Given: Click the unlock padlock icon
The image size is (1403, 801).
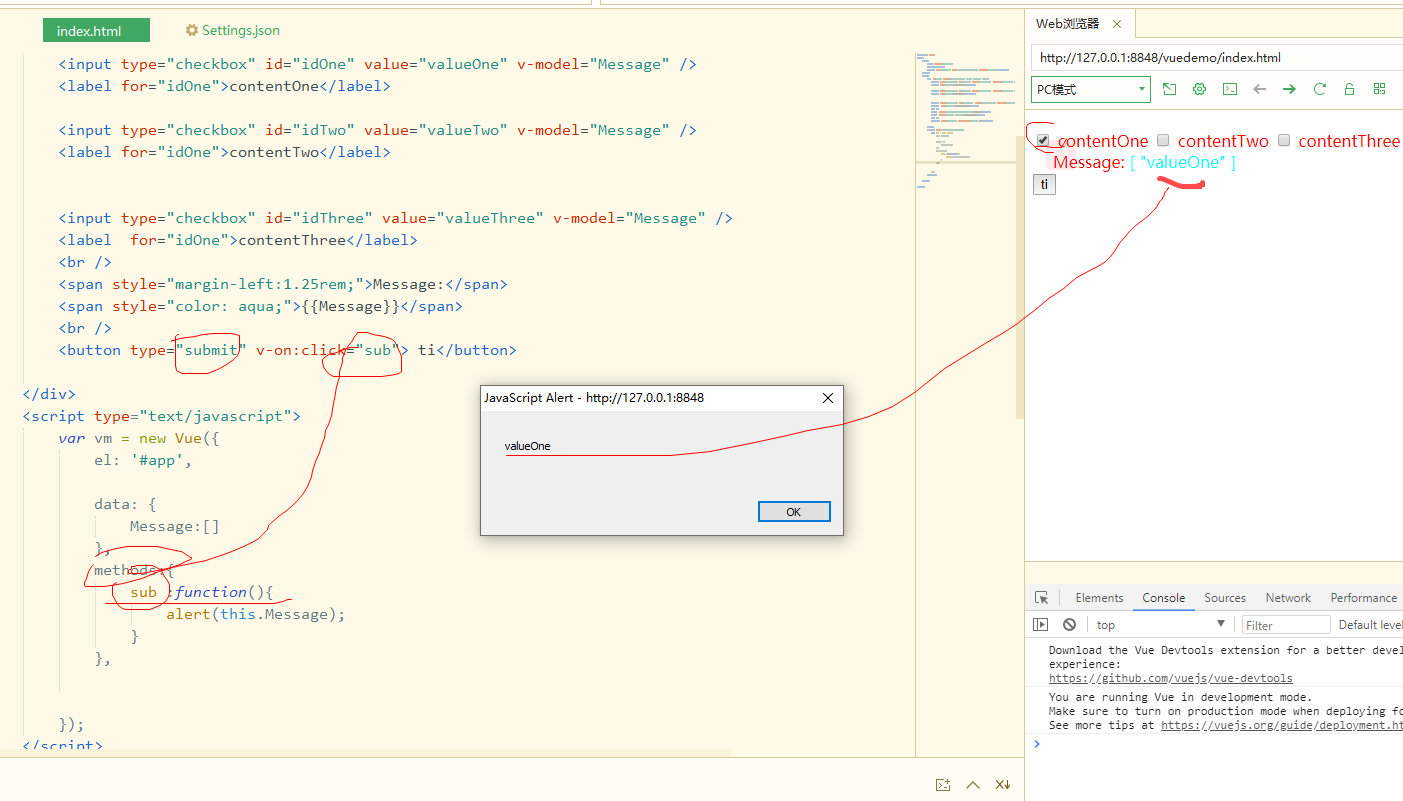Looking at the screenshot, I should pyautogui.click(x=1349, y=89).
